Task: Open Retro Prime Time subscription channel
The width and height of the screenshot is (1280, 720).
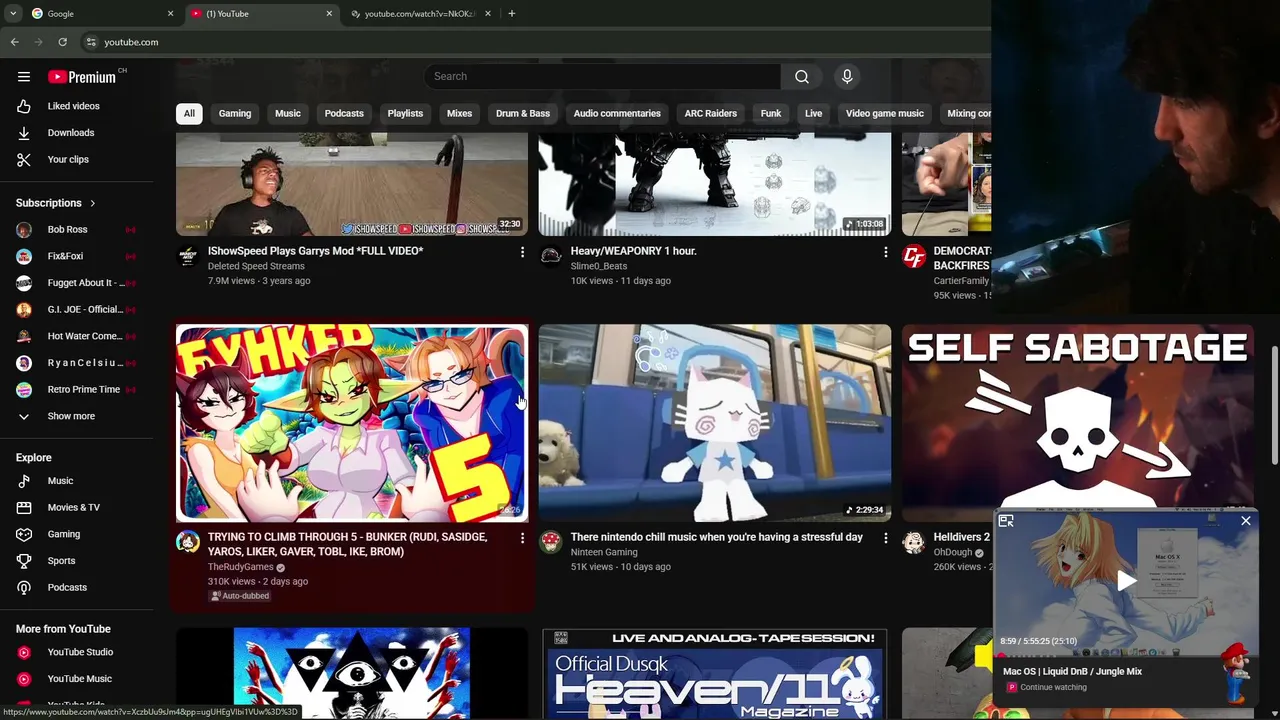Action: (75, 390)
